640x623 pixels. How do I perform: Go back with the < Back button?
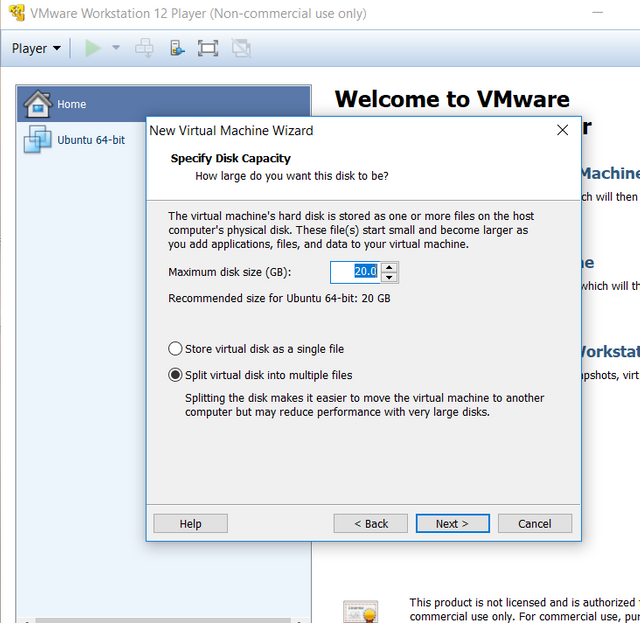[371, 523]
